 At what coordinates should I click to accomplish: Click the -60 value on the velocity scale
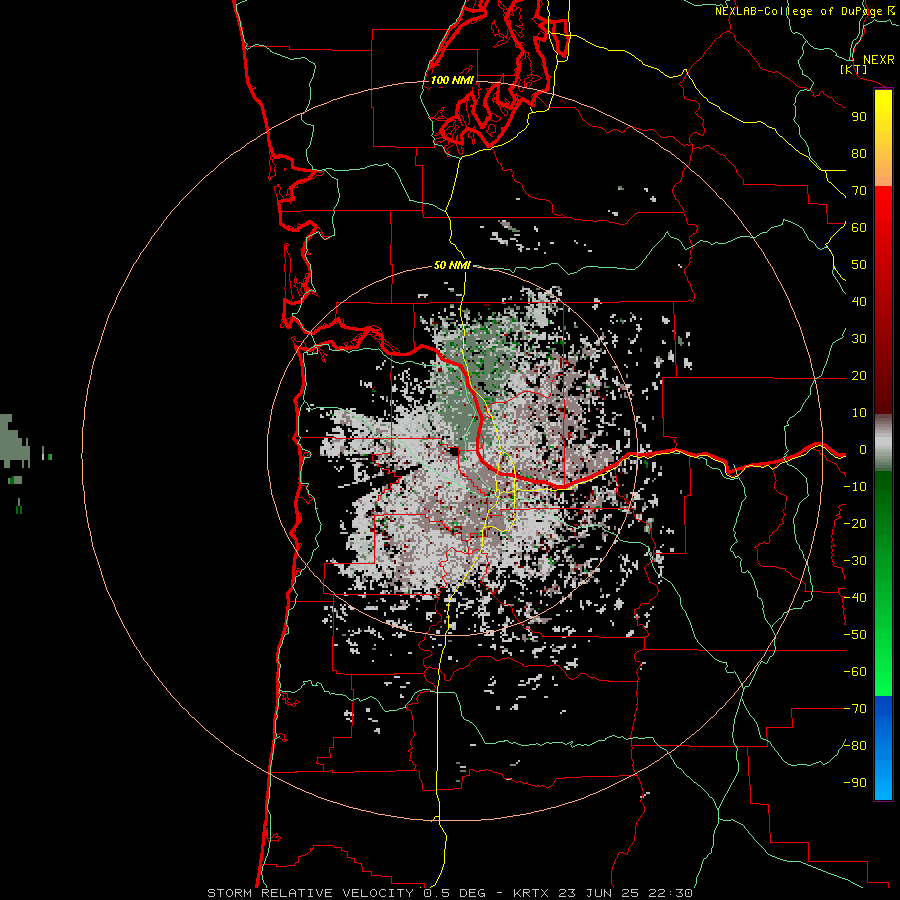pos(855,672)
